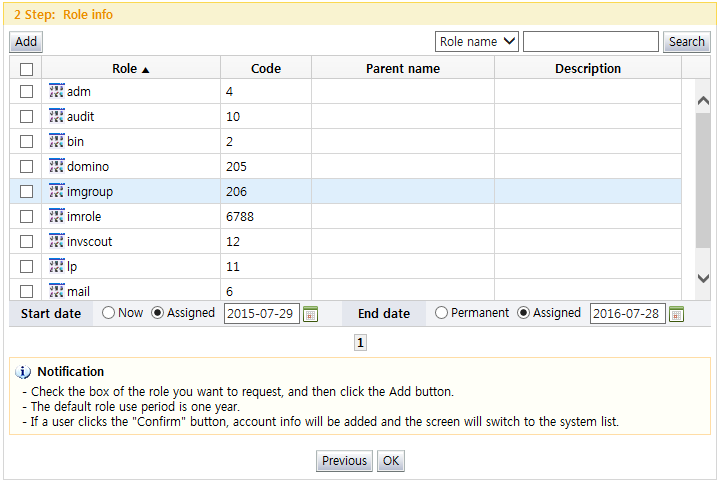This screenshot has height=484, width=719.
Task: Click the Previous button
Action: (344, 461)
